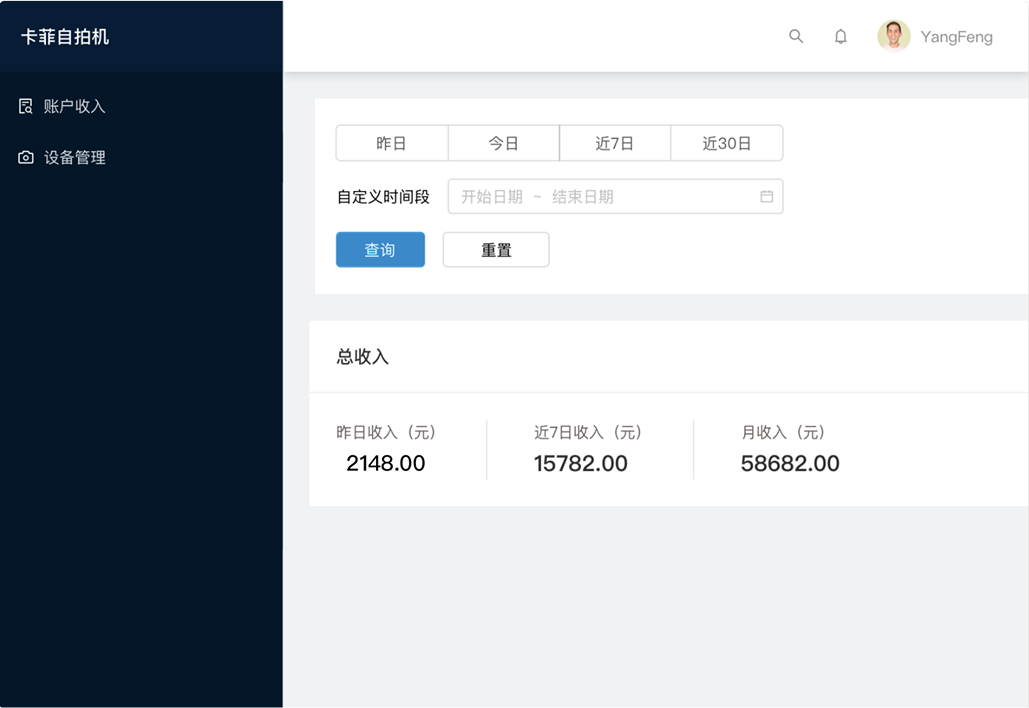Select the 昨日 time filter
Viewport: 1029px width, 708px height.
tap(391, 143)
